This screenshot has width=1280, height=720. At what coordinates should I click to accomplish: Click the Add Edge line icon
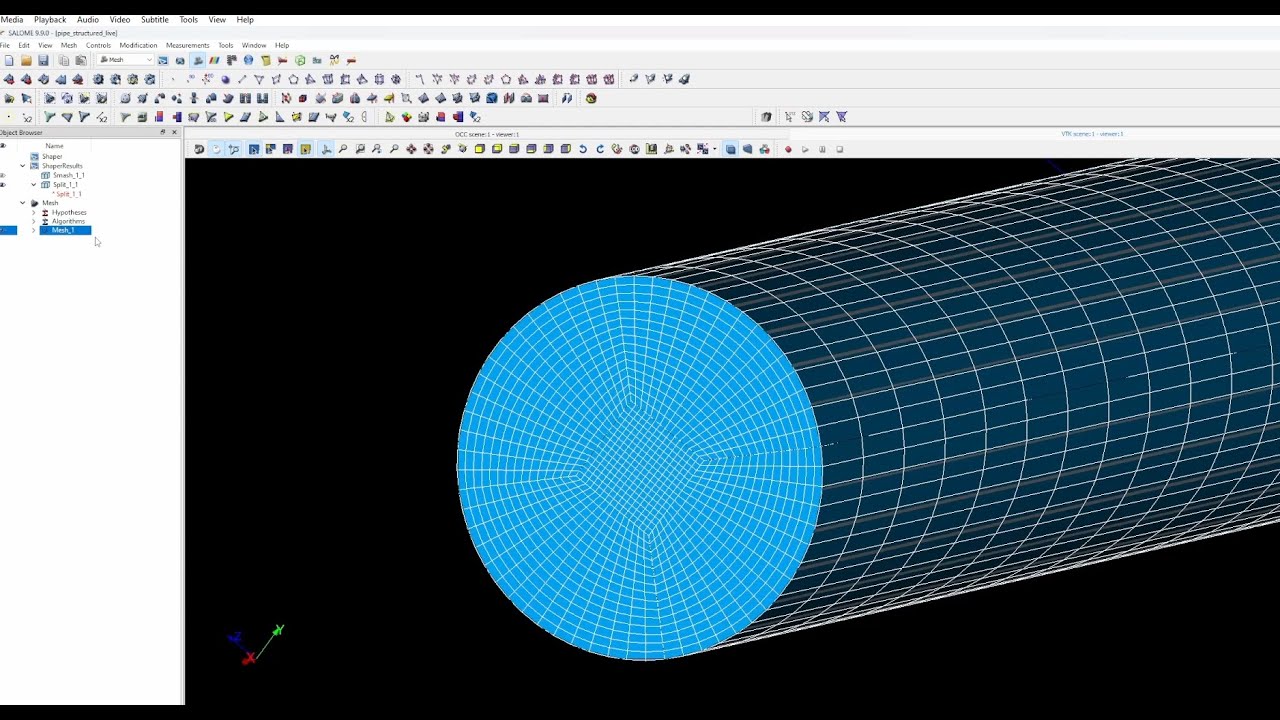pos(242,79)
